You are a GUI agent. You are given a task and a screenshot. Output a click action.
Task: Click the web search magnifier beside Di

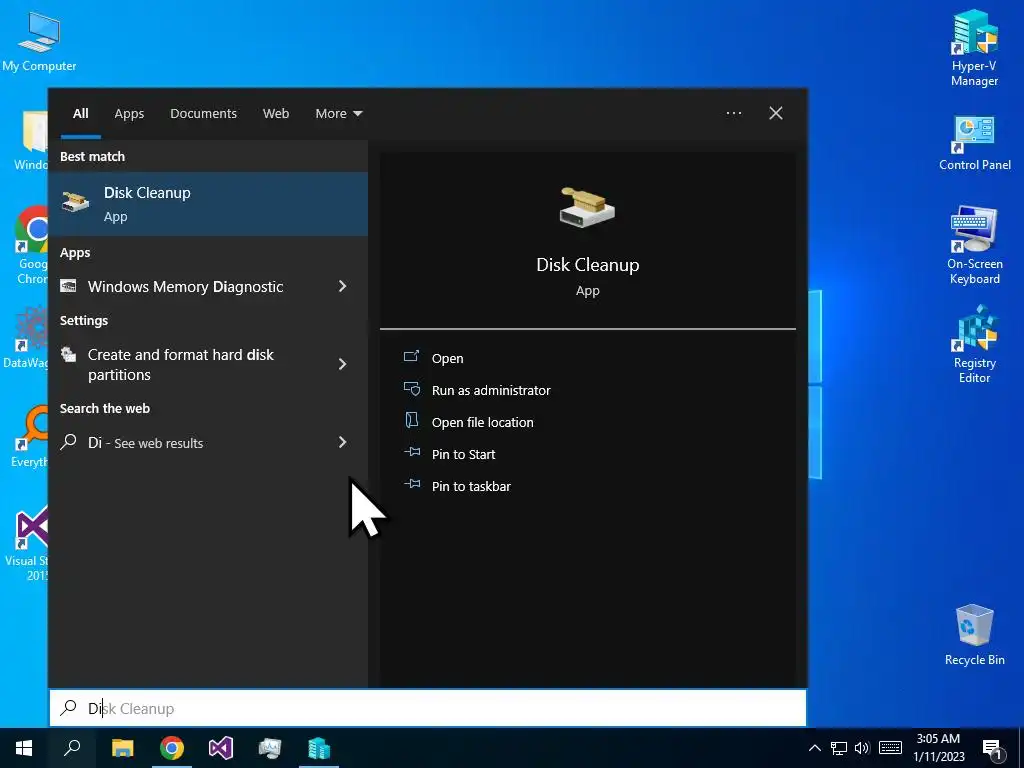69,442
